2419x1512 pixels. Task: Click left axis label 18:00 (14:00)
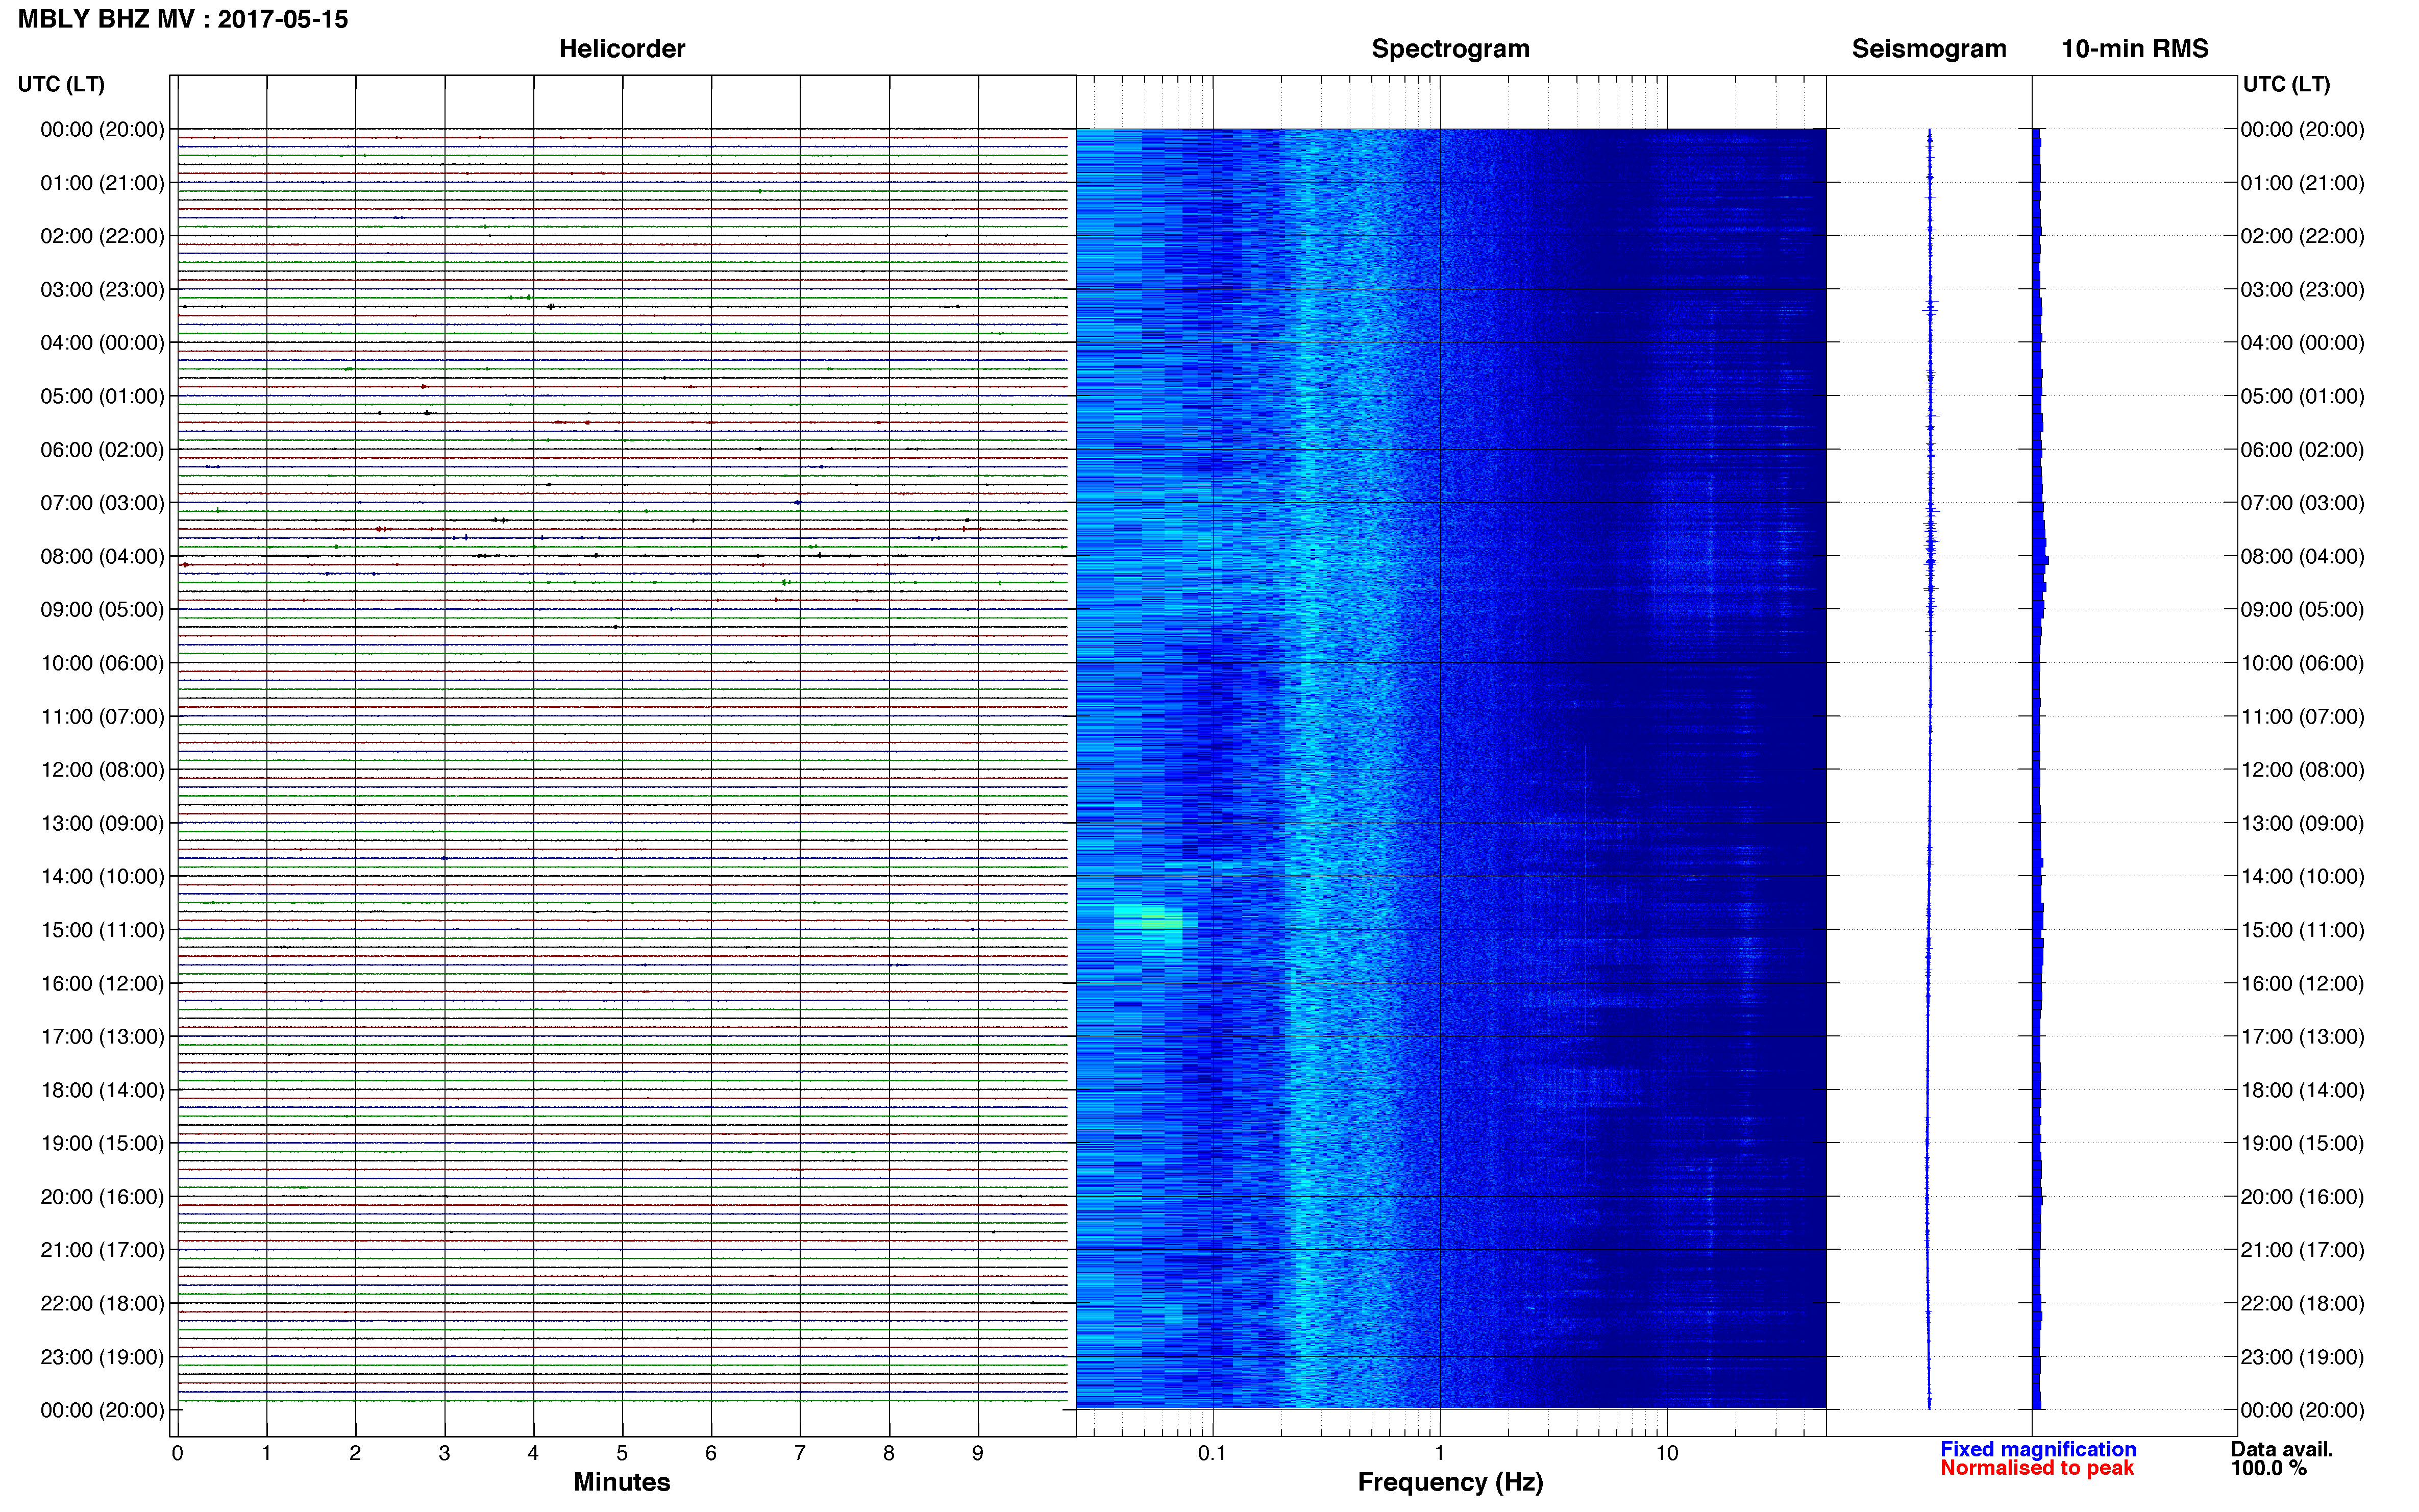click(x=102, y=1090)
